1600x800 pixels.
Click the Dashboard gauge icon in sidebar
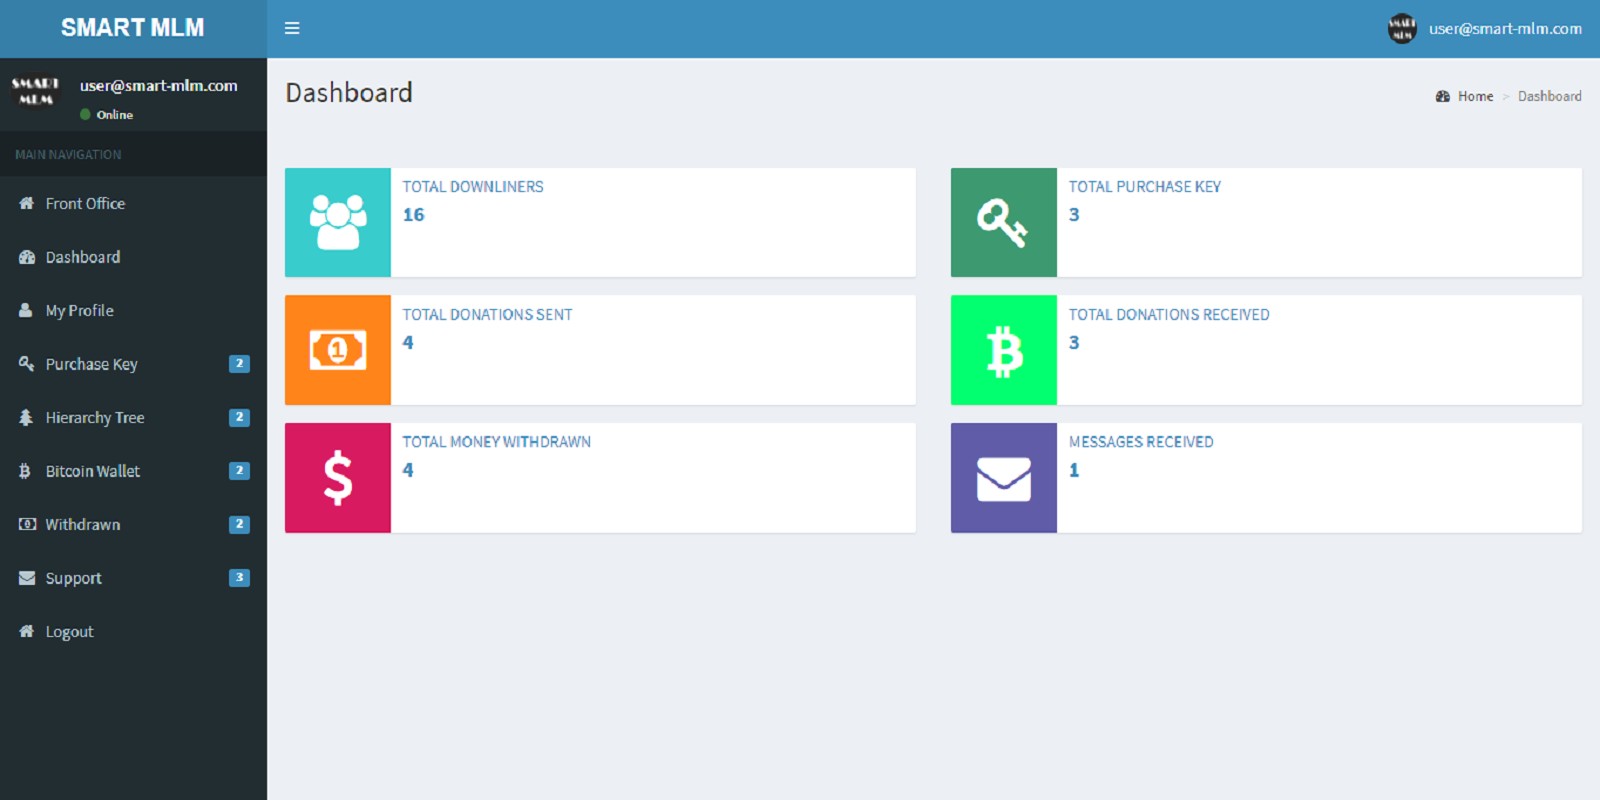point(27,257)
